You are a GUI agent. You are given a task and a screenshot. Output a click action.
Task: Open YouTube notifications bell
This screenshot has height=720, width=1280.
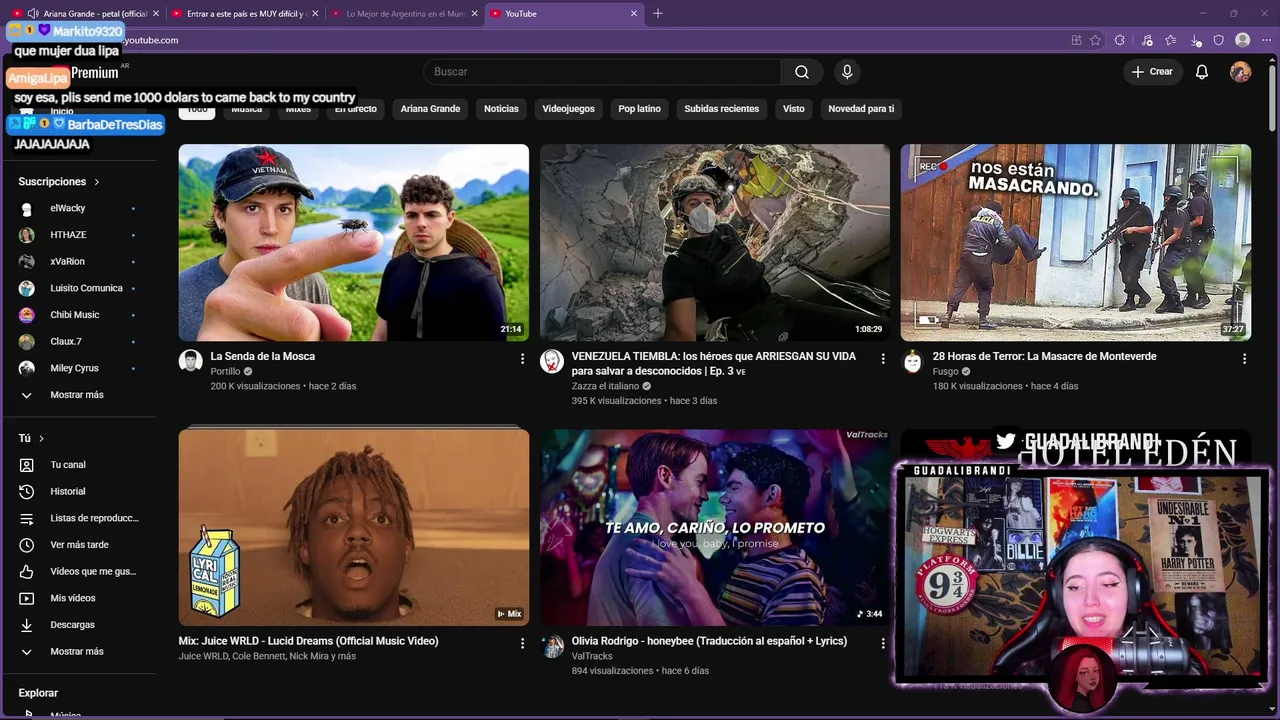point(1202,72)
